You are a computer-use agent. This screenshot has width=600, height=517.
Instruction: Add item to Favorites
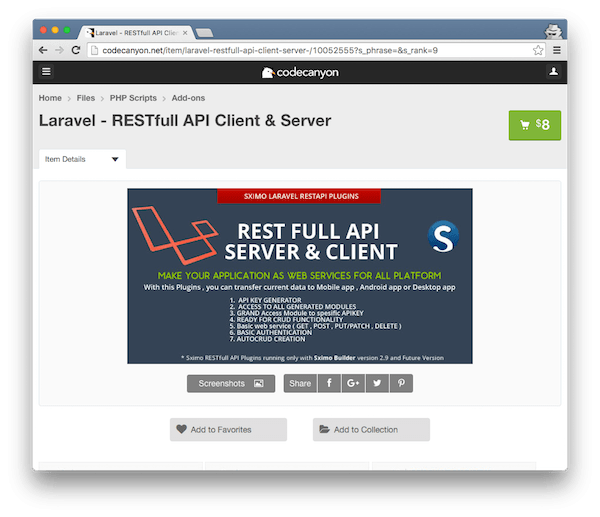coord(228,429)
